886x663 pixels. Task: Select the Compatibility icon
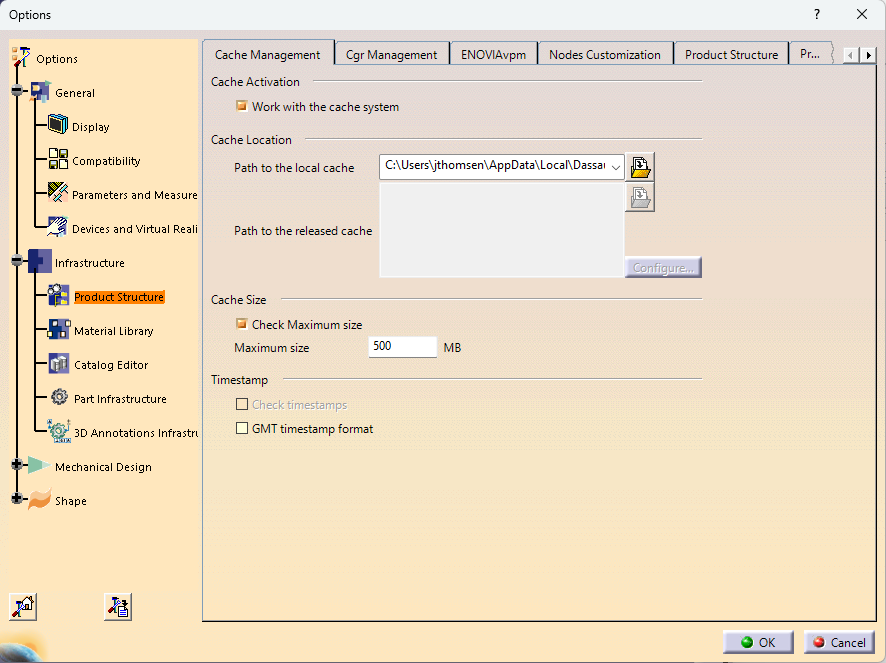[x=58, y=159]
